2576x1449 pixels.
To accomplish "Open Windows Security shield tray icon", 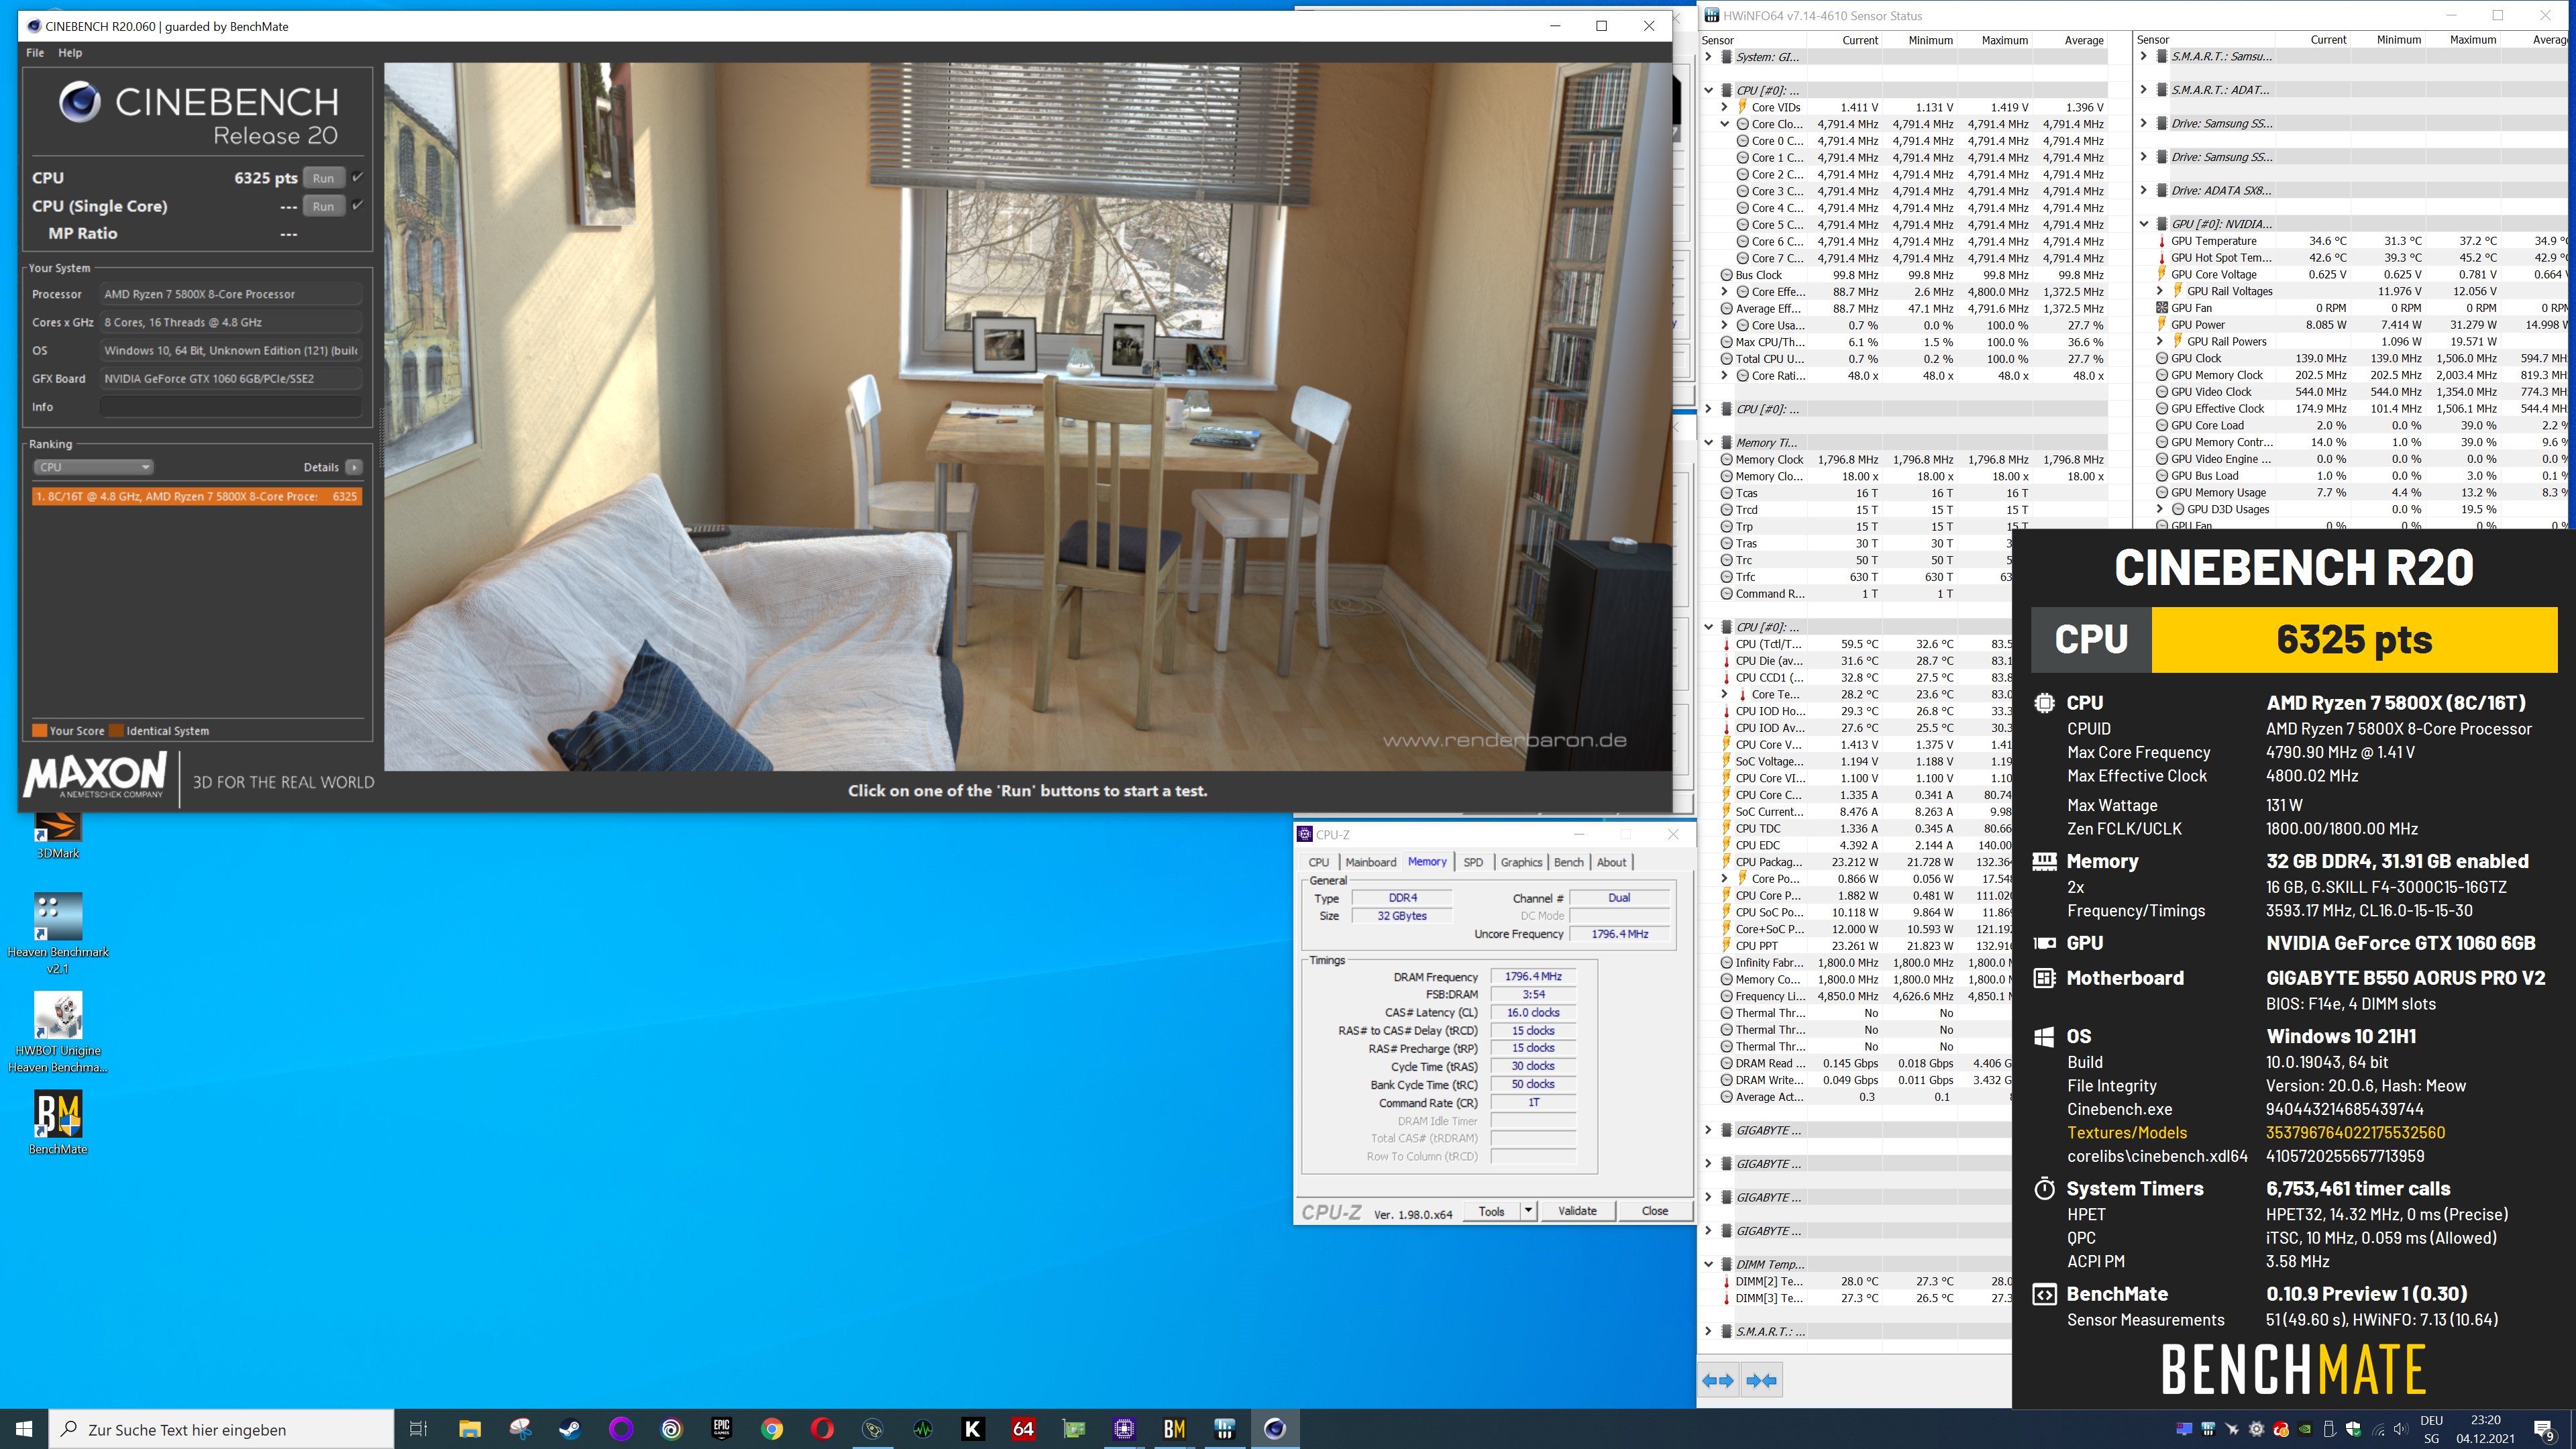I will coord(2353,1429).
